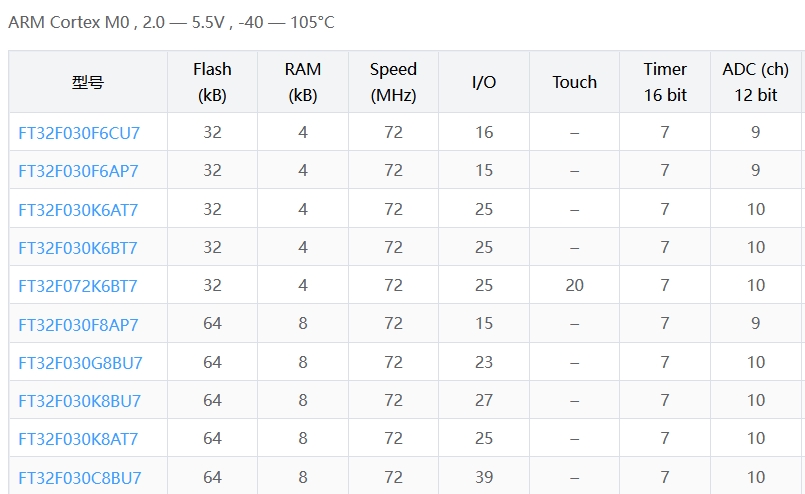
Task: Open the FT32F030C8BU7 model link
Action: point(79,478)
